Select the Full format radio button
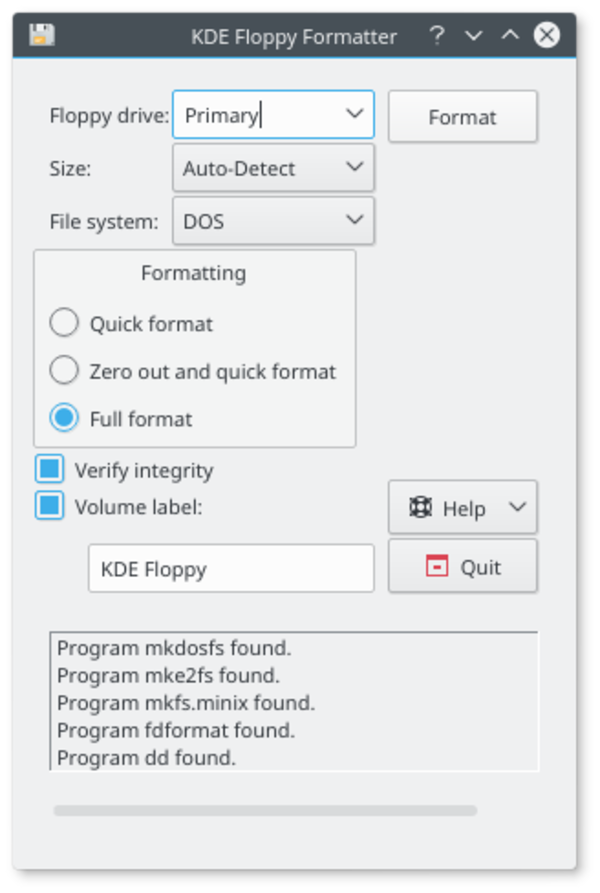Image resolution: width=600 pixels, height=893 pixels. click(x=64, y=418)
